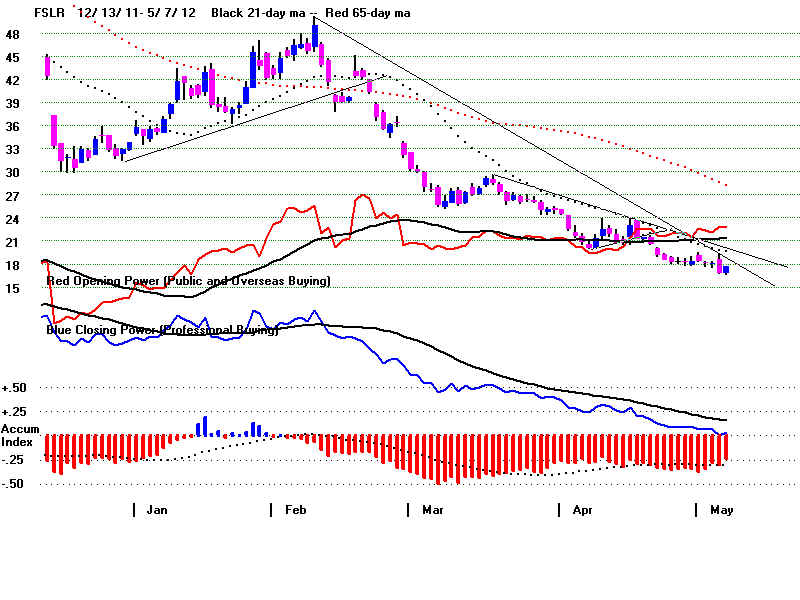
Task: Click the 15 price level on the y-axis
Action: click(13, 288)
